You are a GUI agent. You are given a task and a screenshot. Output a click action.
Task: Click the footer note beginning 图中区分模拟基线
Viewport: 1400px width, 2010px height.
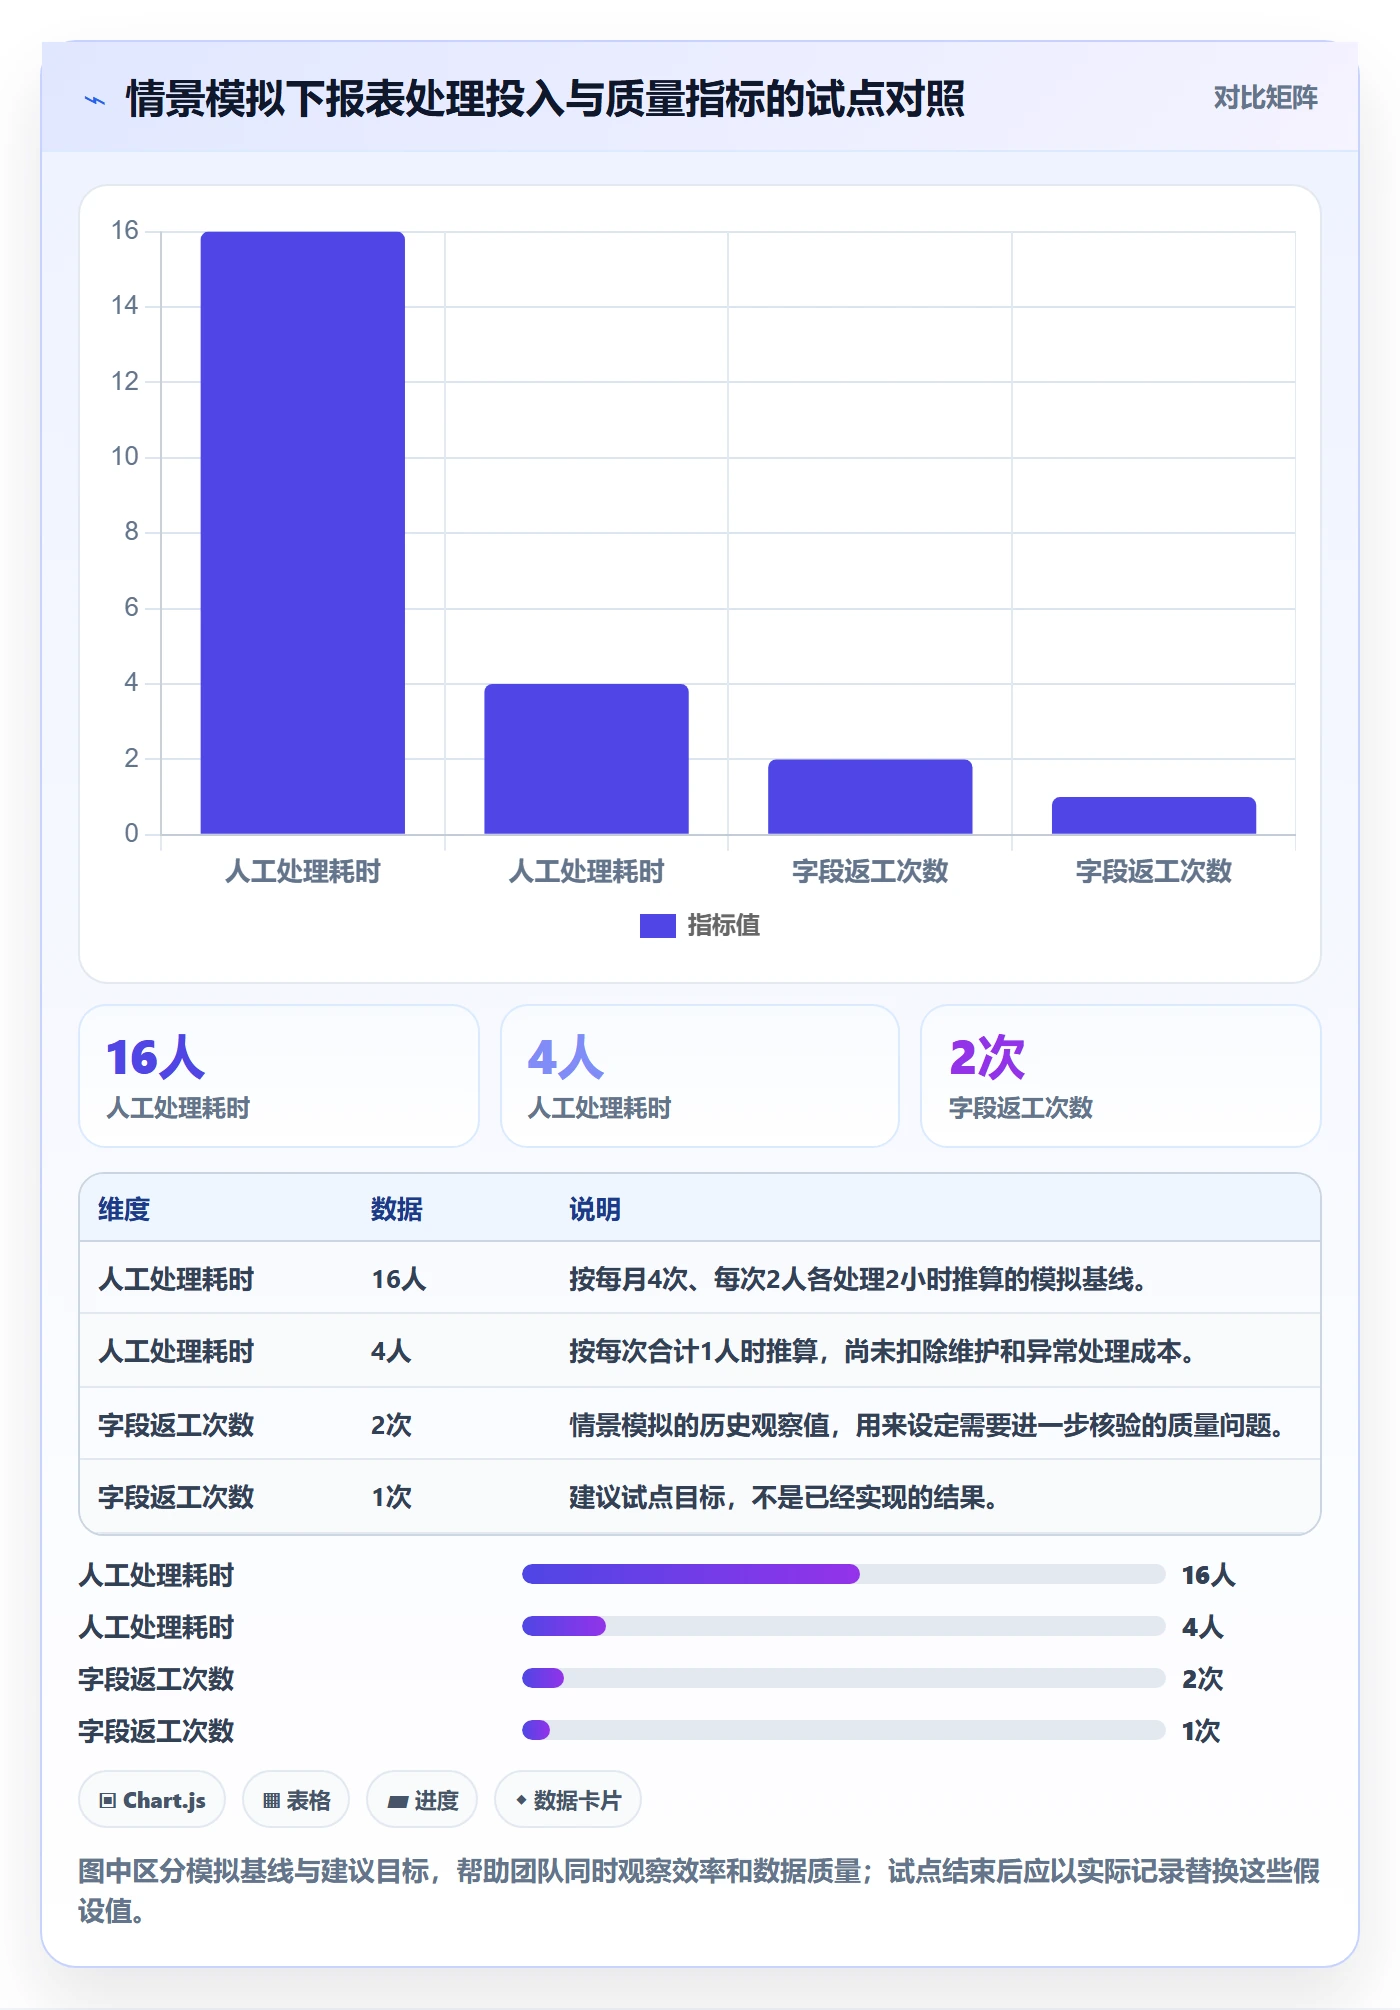pyautogui.click(x=699, y=1890)
